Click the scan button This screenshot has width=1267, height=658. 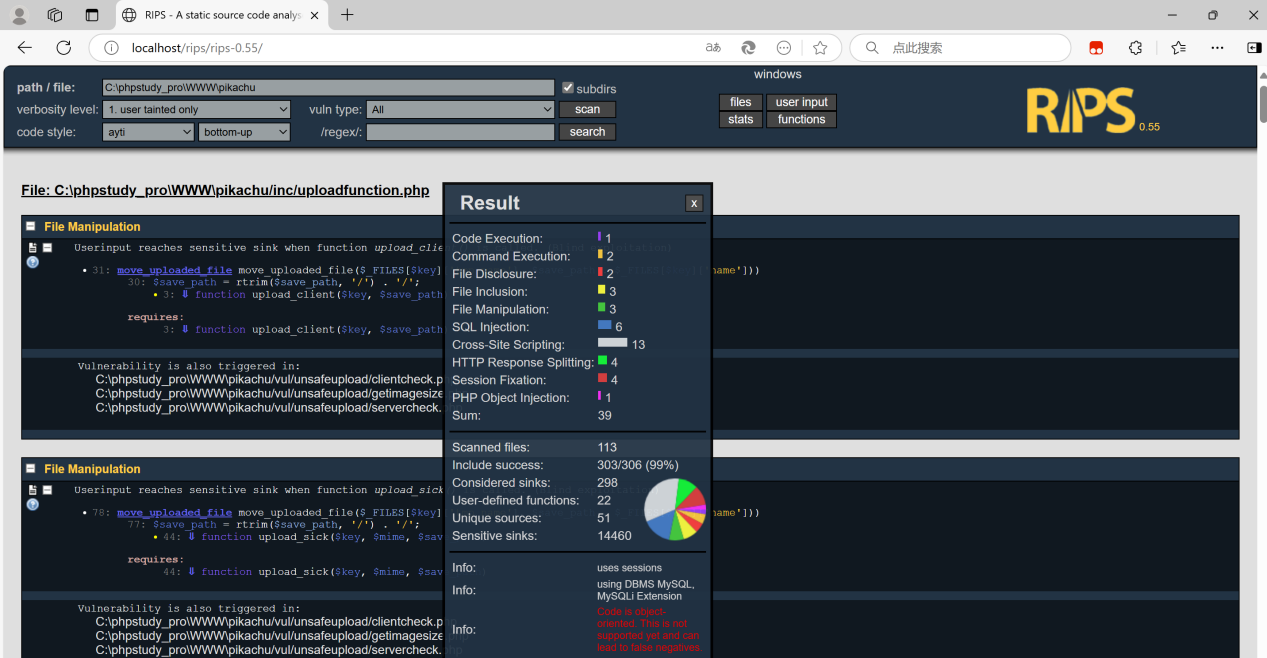click(588, 110)
